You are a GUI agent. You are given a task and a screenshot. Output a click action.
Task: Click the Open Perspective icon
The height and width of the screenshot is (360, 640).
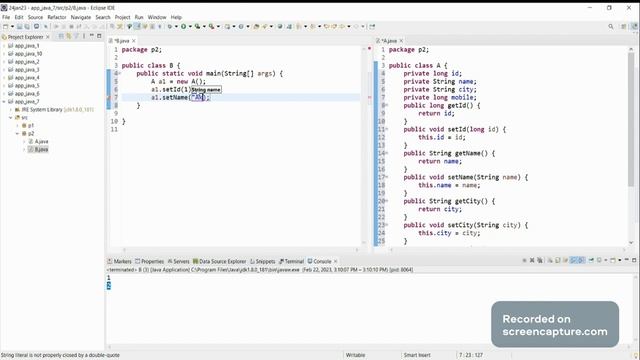coord(624,27)
